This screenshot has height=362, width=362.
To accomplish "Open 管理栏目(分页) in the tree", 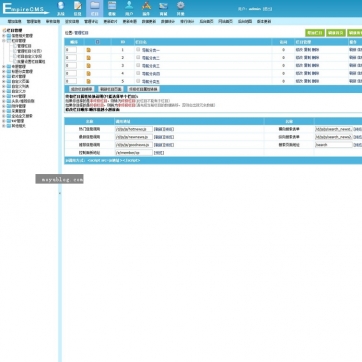I will tap(29, 51).
